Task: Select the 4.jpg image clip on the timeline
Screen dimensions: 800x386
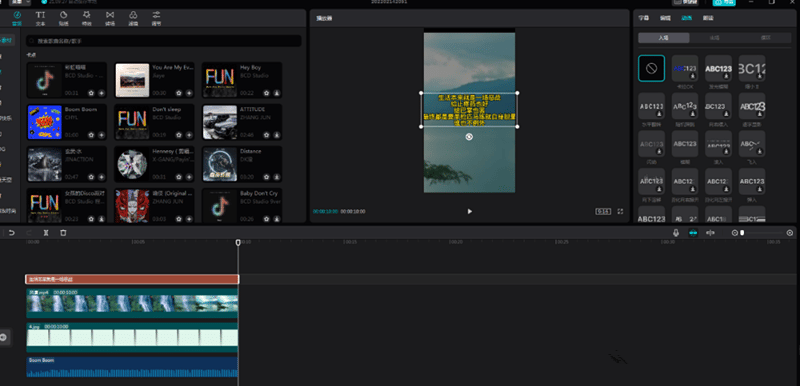Action: (x=132, y=337)
